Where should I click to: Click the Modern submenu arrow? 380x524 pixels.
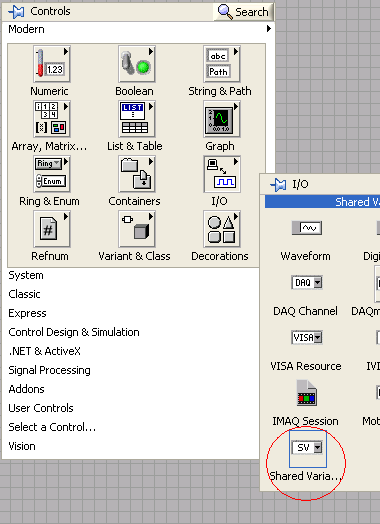269,29
